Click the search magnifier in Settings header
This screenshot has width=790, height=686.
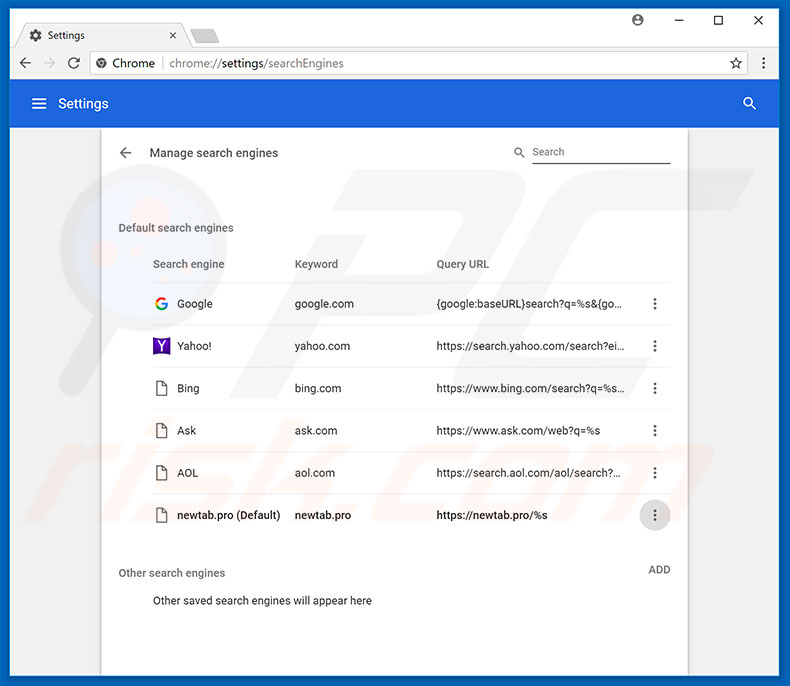[749, 104]
